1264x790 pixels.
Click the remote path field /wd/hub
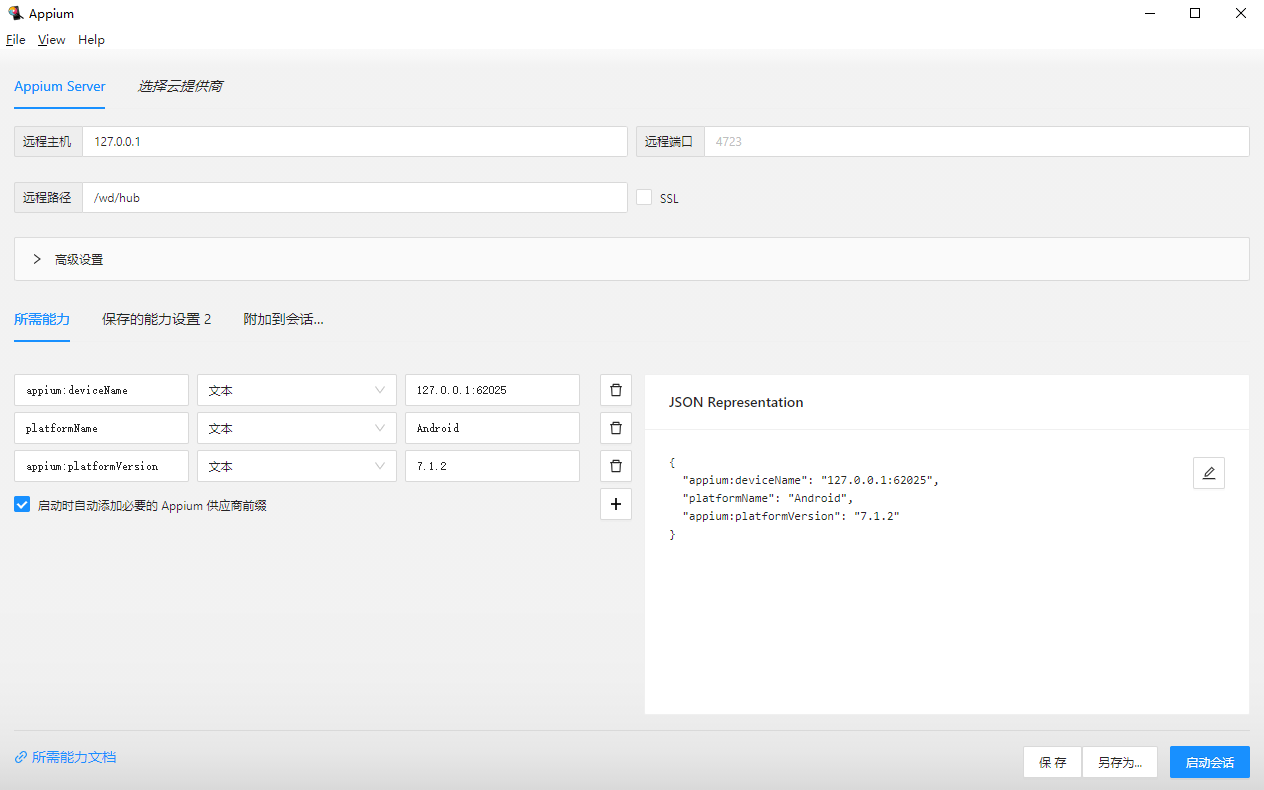click(355, 197)
